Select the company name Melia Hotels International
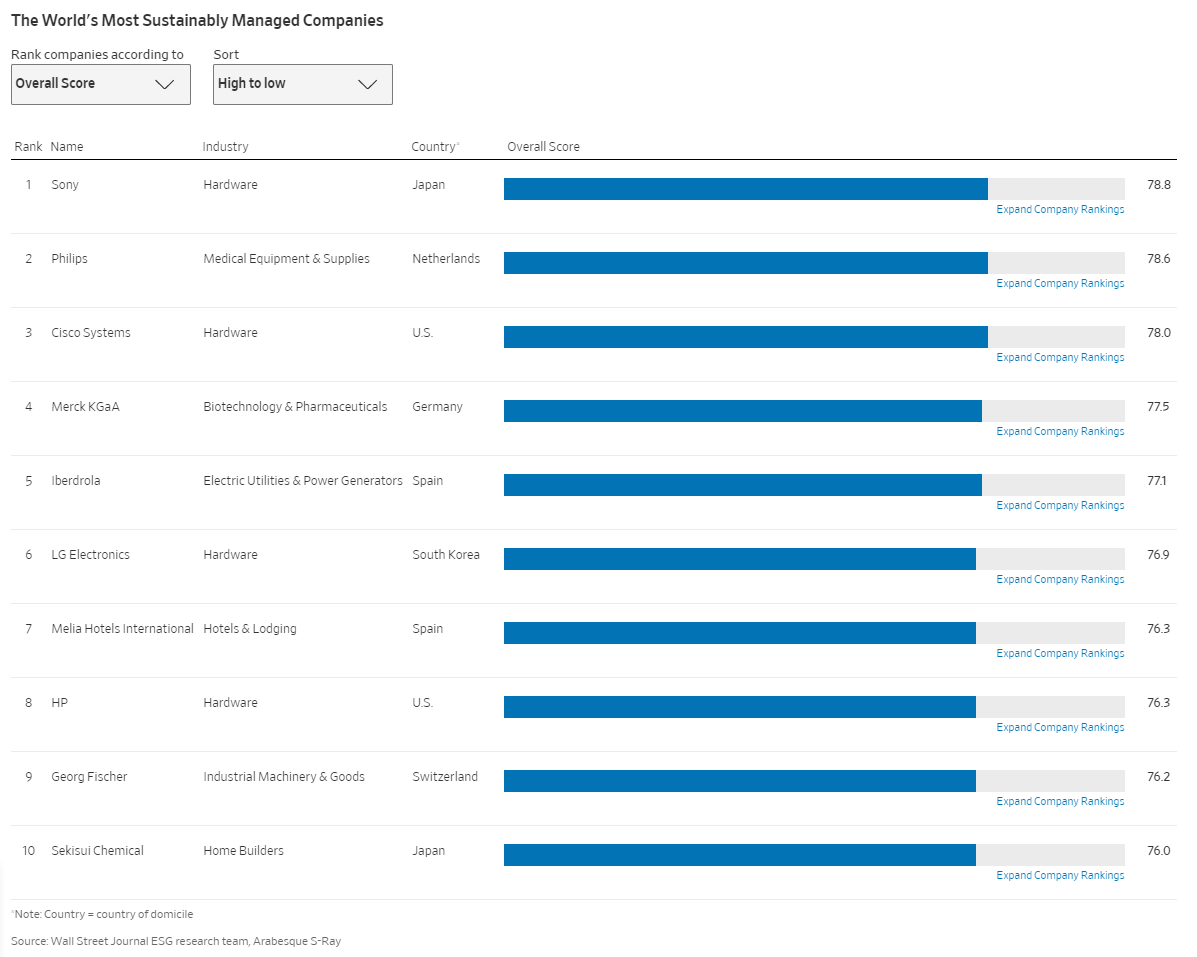The image size is (1197, 957). point(123,629)
